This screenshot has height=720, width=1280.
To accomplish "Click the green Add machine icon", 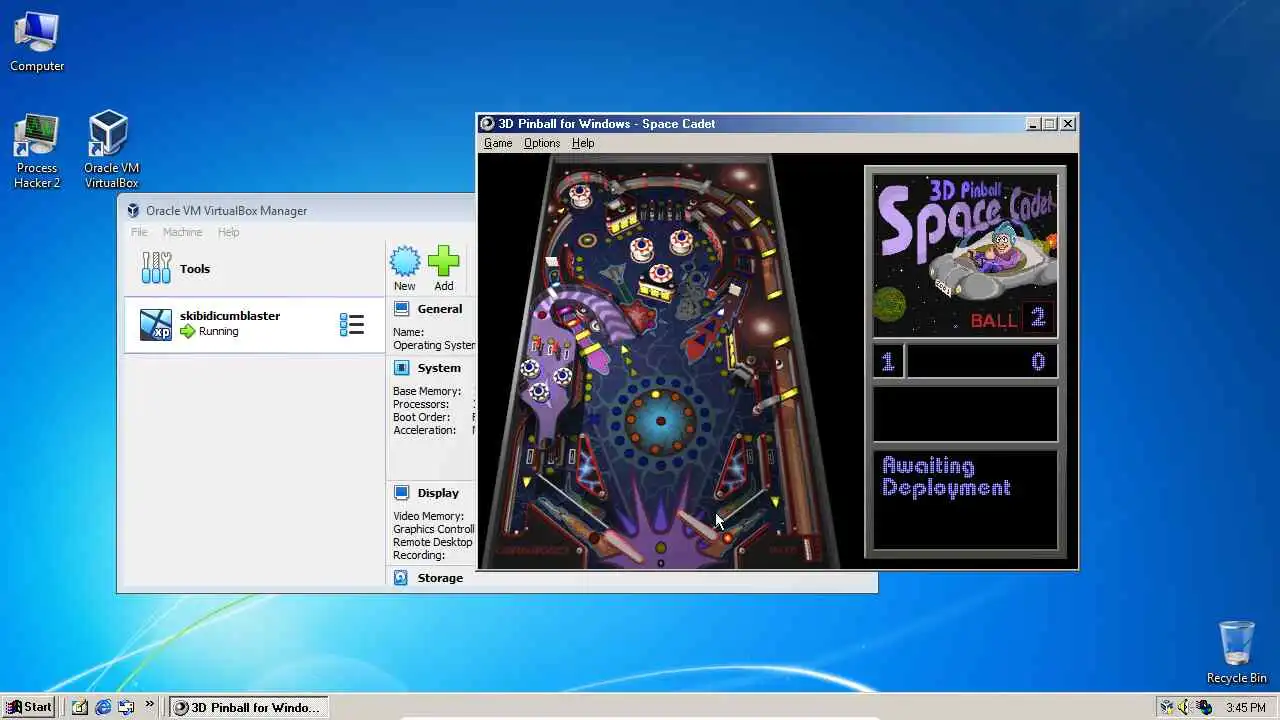I will coord(444,262).
